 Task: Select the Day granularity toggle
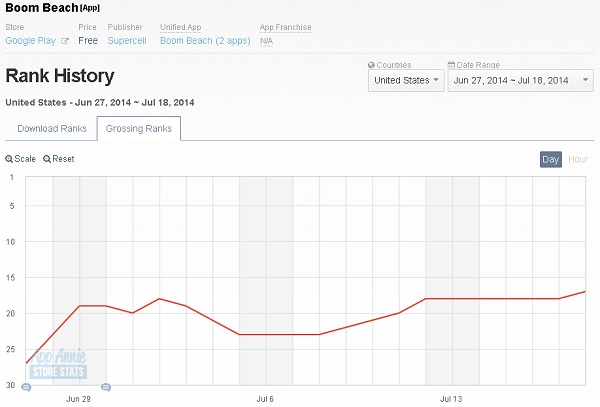(x=551, y=160)
